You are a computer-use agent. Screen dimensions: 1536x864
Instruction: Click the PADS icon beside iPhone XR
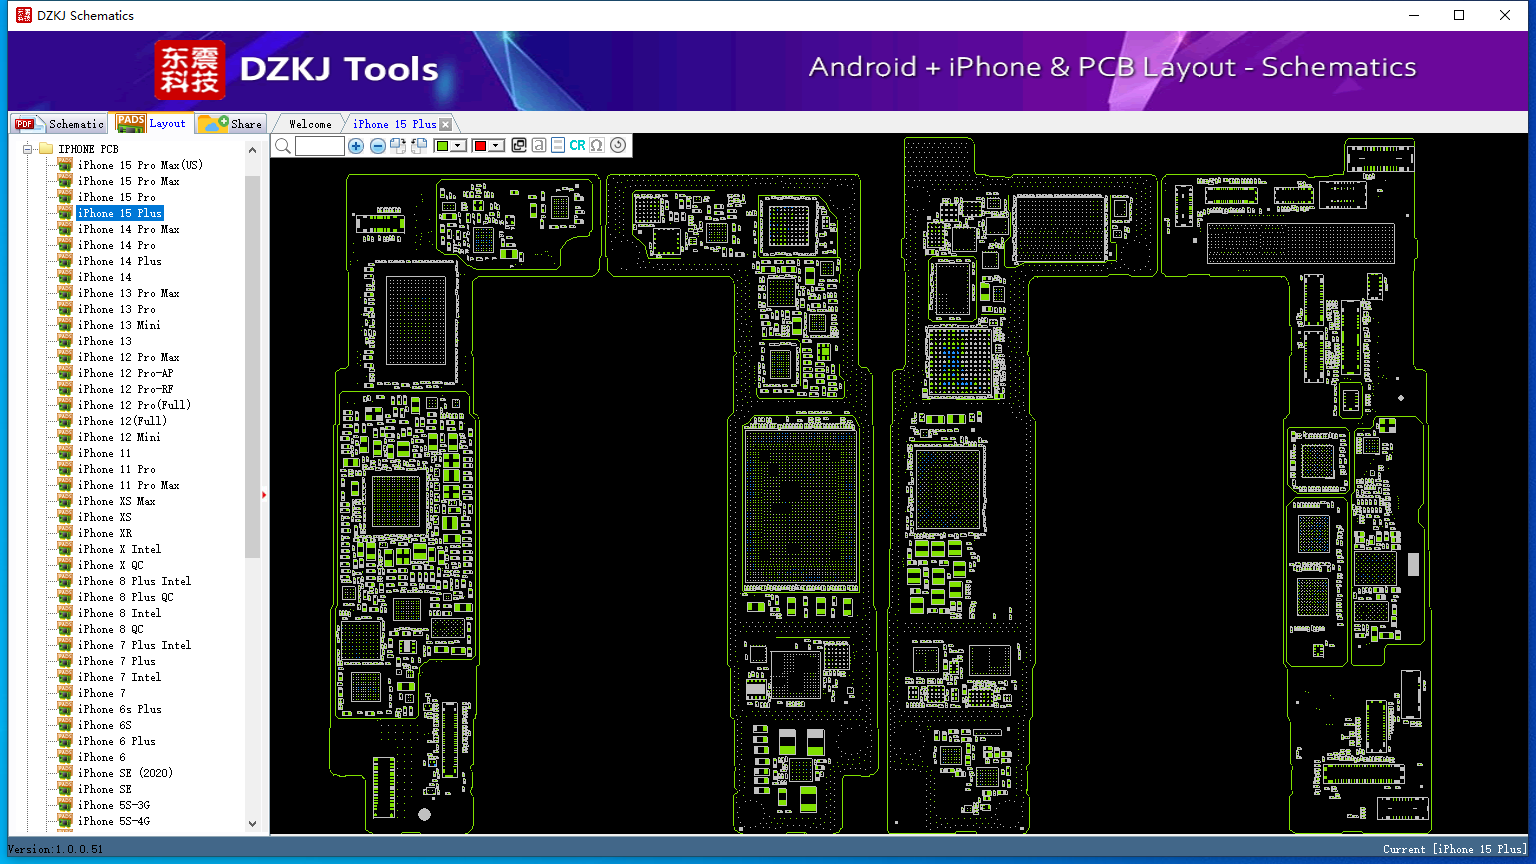pos(65,533)
